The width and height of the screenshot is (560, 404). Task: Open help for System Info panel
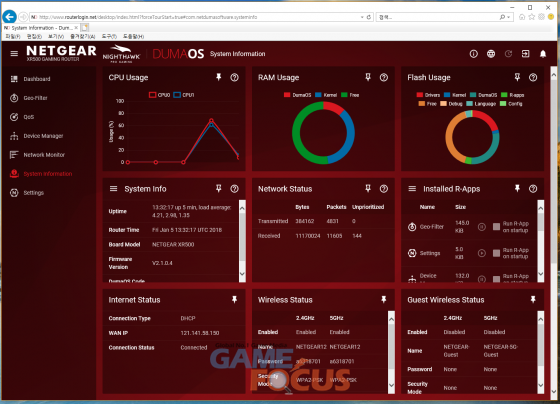pos(234,189)
